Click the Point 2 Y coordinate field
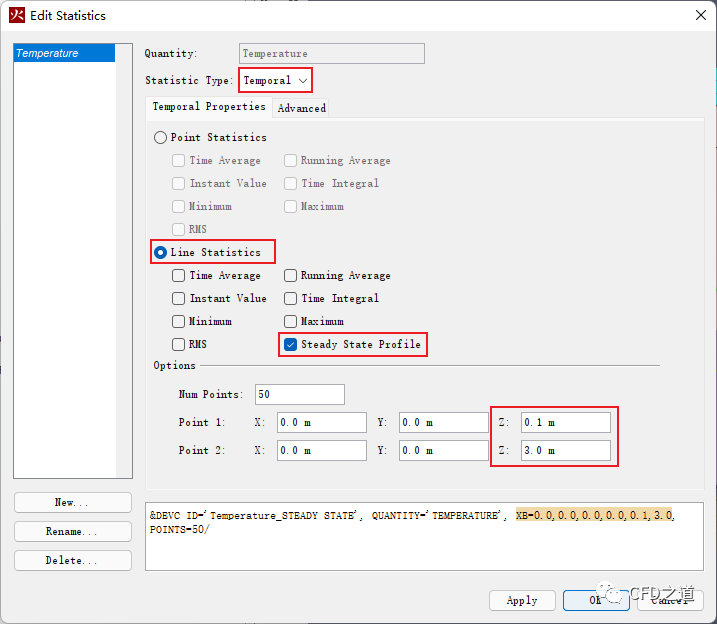Screen dimensions: 717x624 [x=444, y=450]
